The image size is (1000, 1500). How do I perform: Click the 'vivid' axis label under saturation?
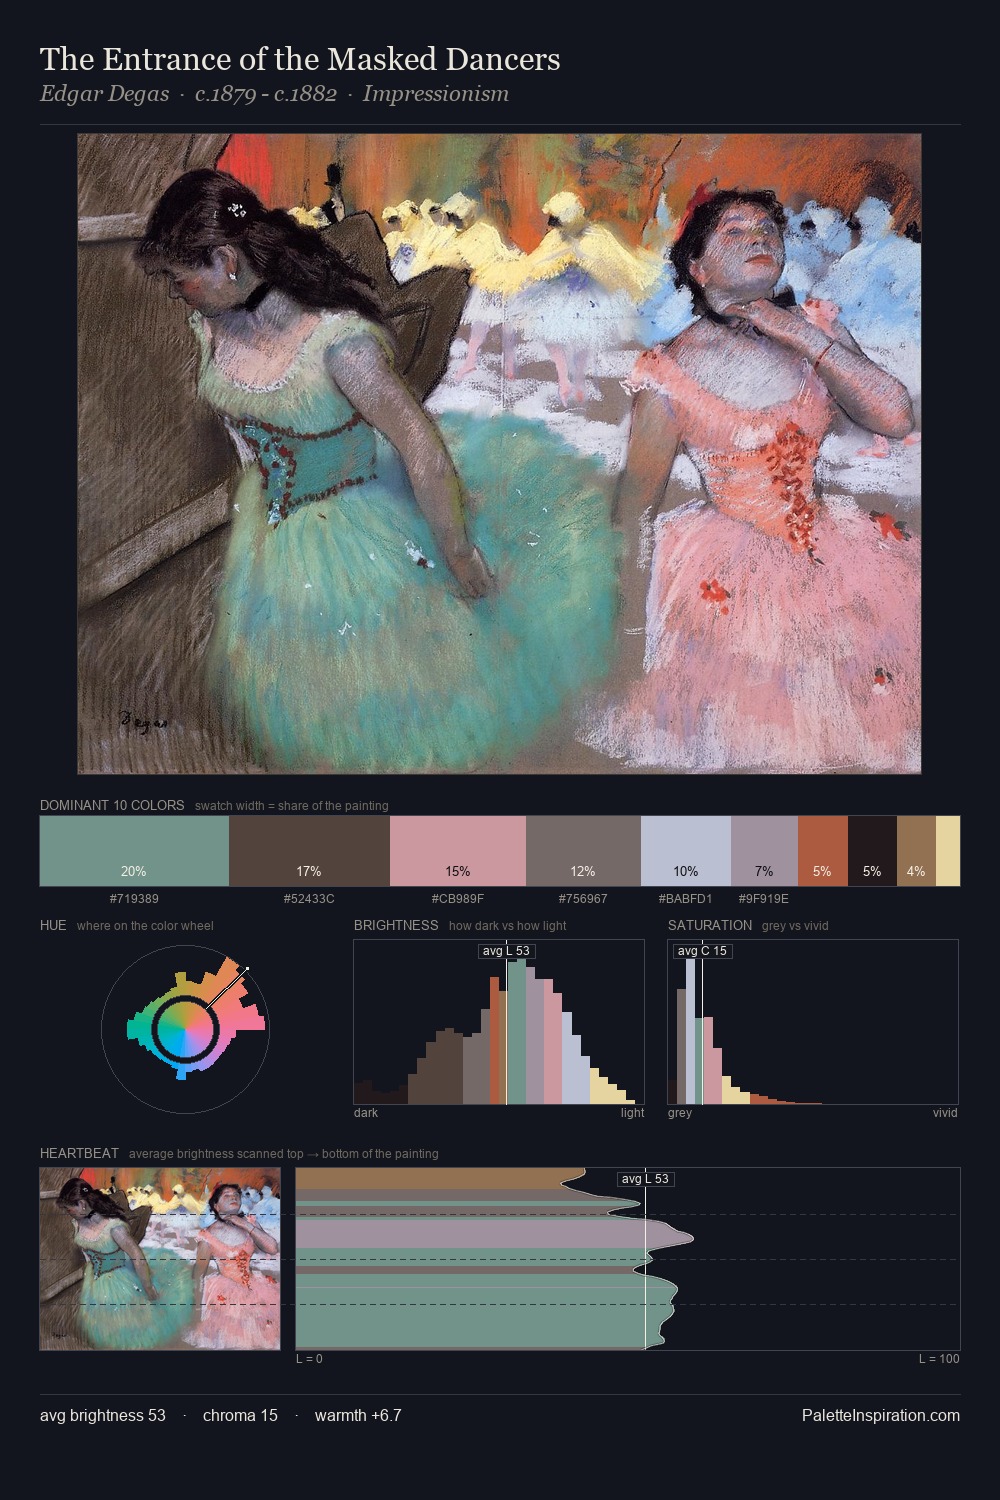click(945, 1113)
